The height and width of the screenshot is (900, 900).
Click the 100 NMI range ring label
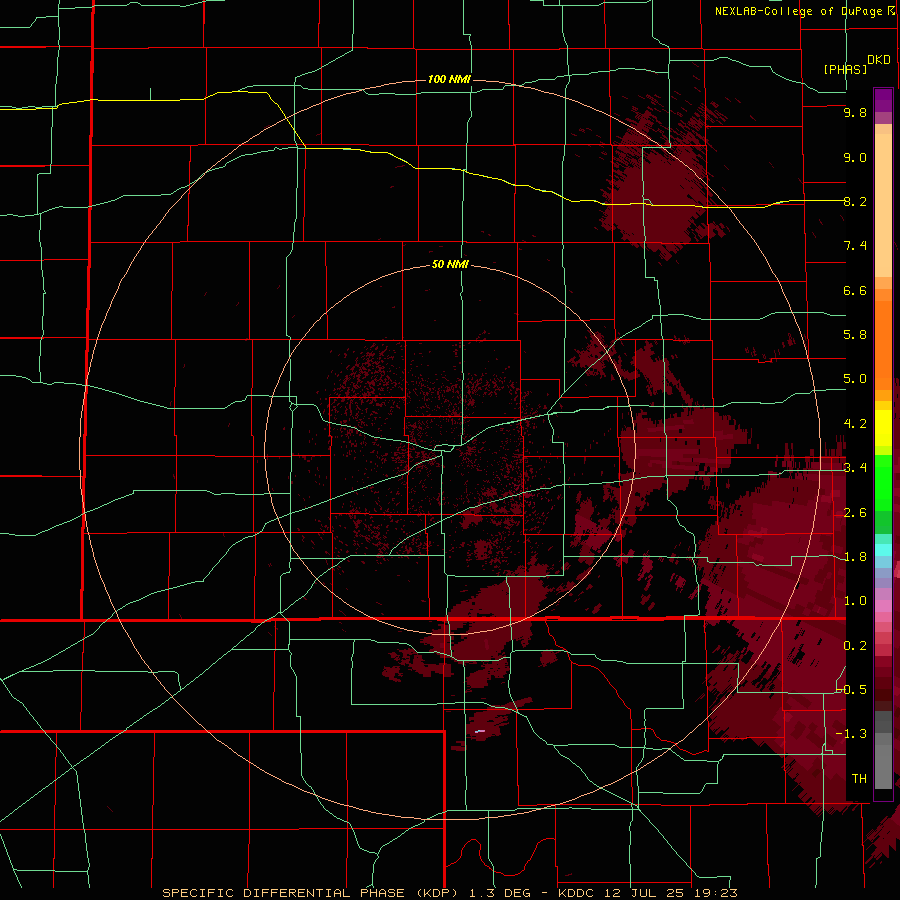(x=449, y=79)
